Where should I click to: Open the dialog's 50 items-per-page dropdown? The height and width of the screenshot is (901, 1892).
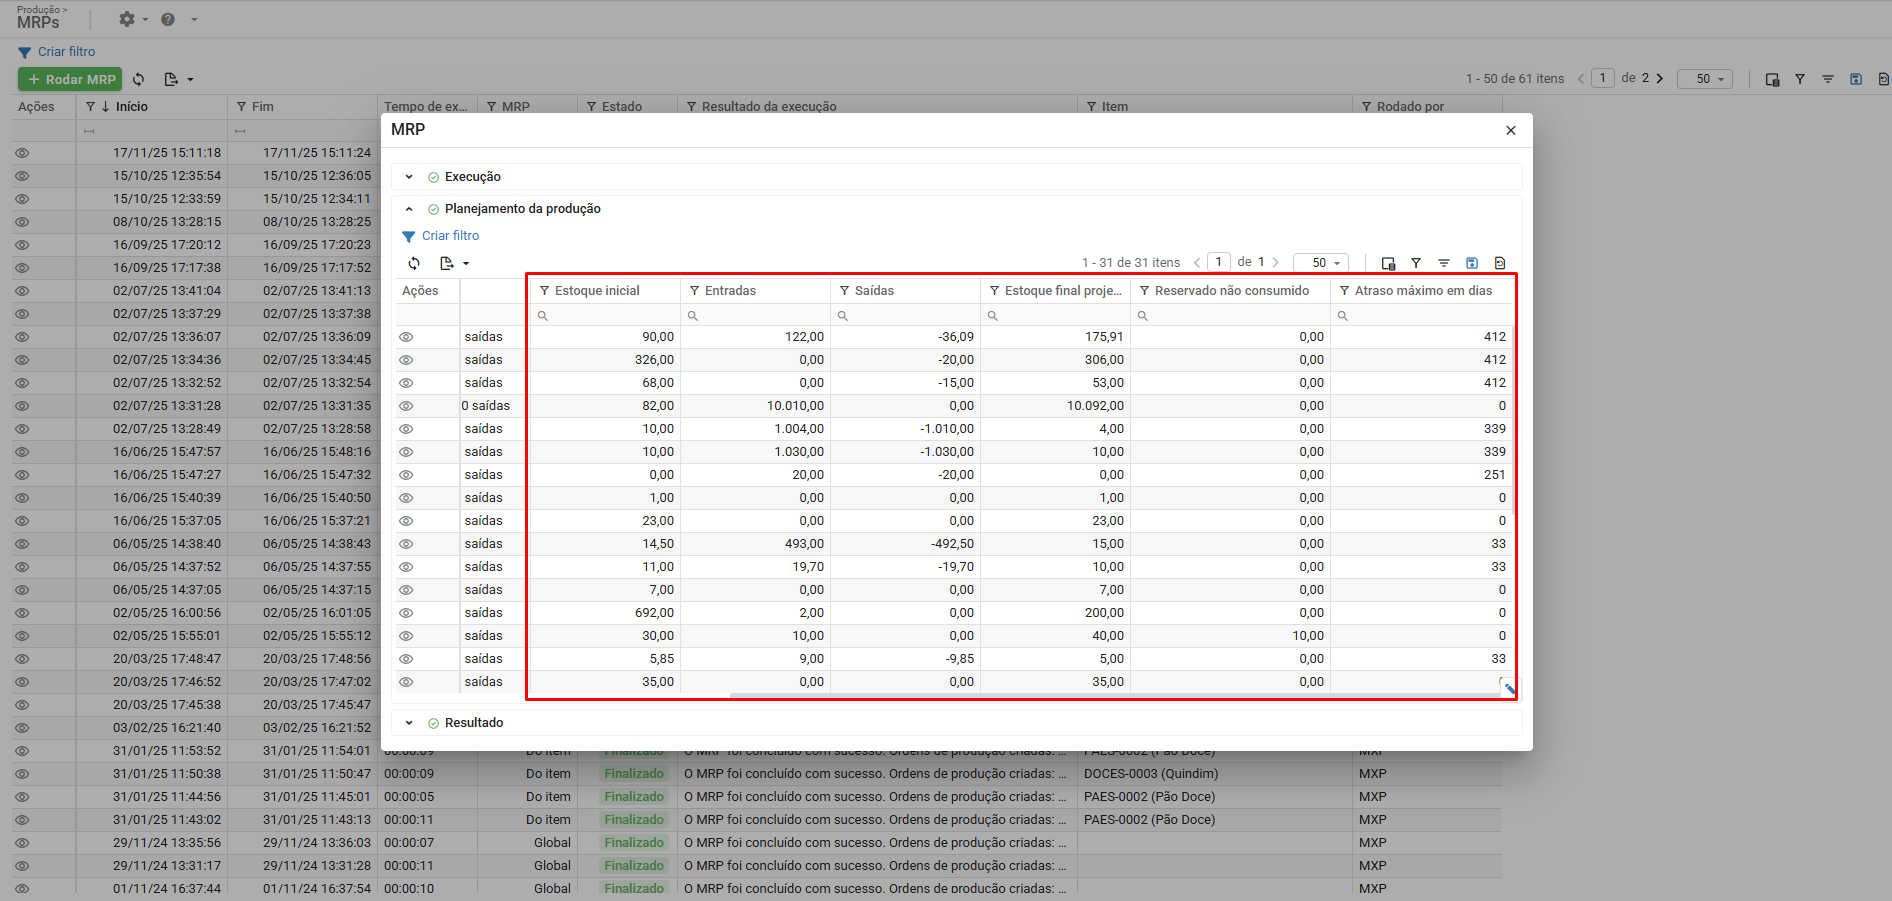pyautogui.click(x=1321, y=263)
